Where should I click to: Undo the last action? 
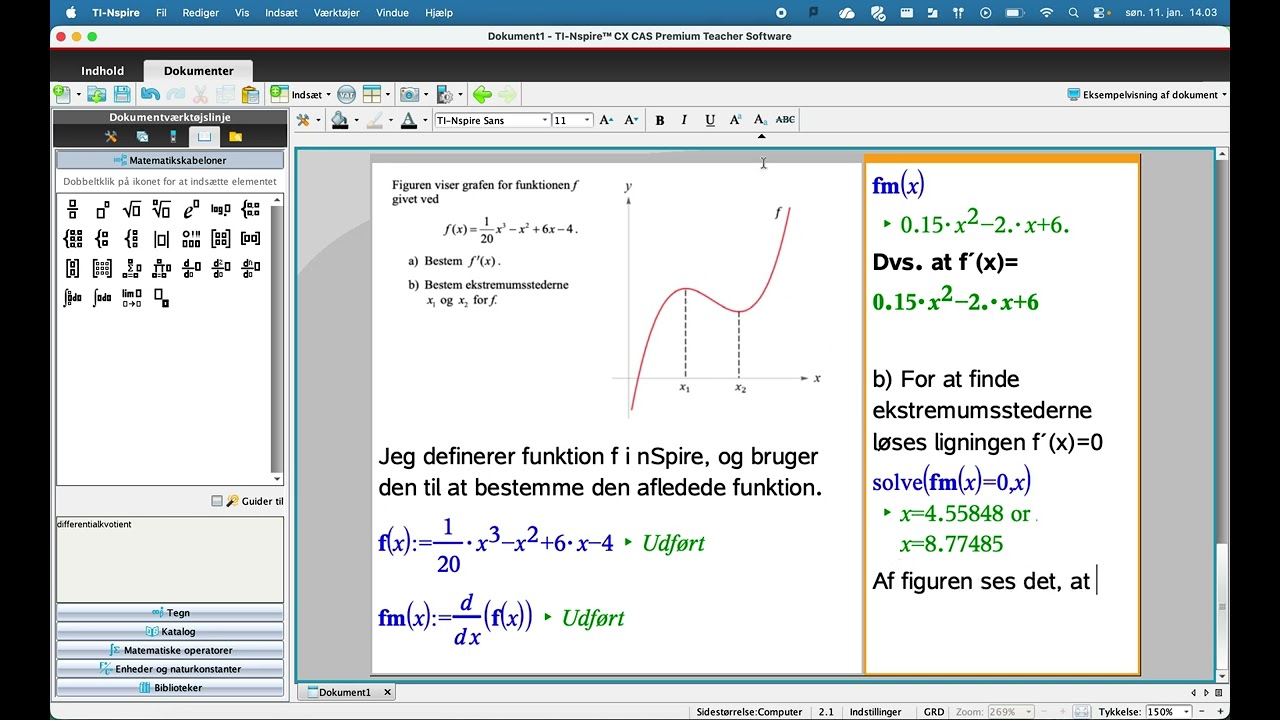[x=150, y=94]
